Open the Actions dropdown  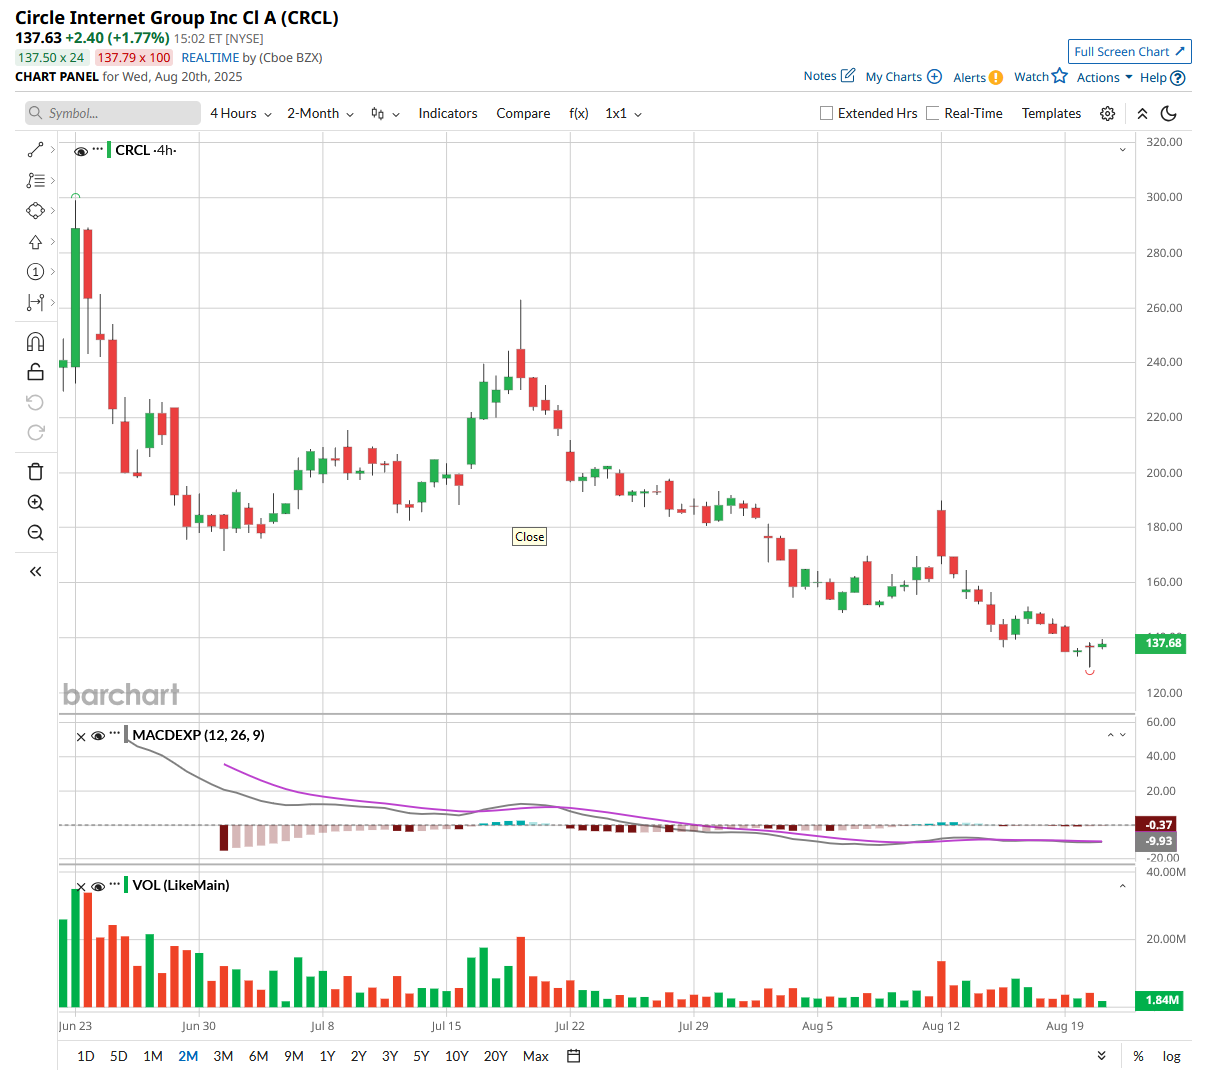(1104, 77)
